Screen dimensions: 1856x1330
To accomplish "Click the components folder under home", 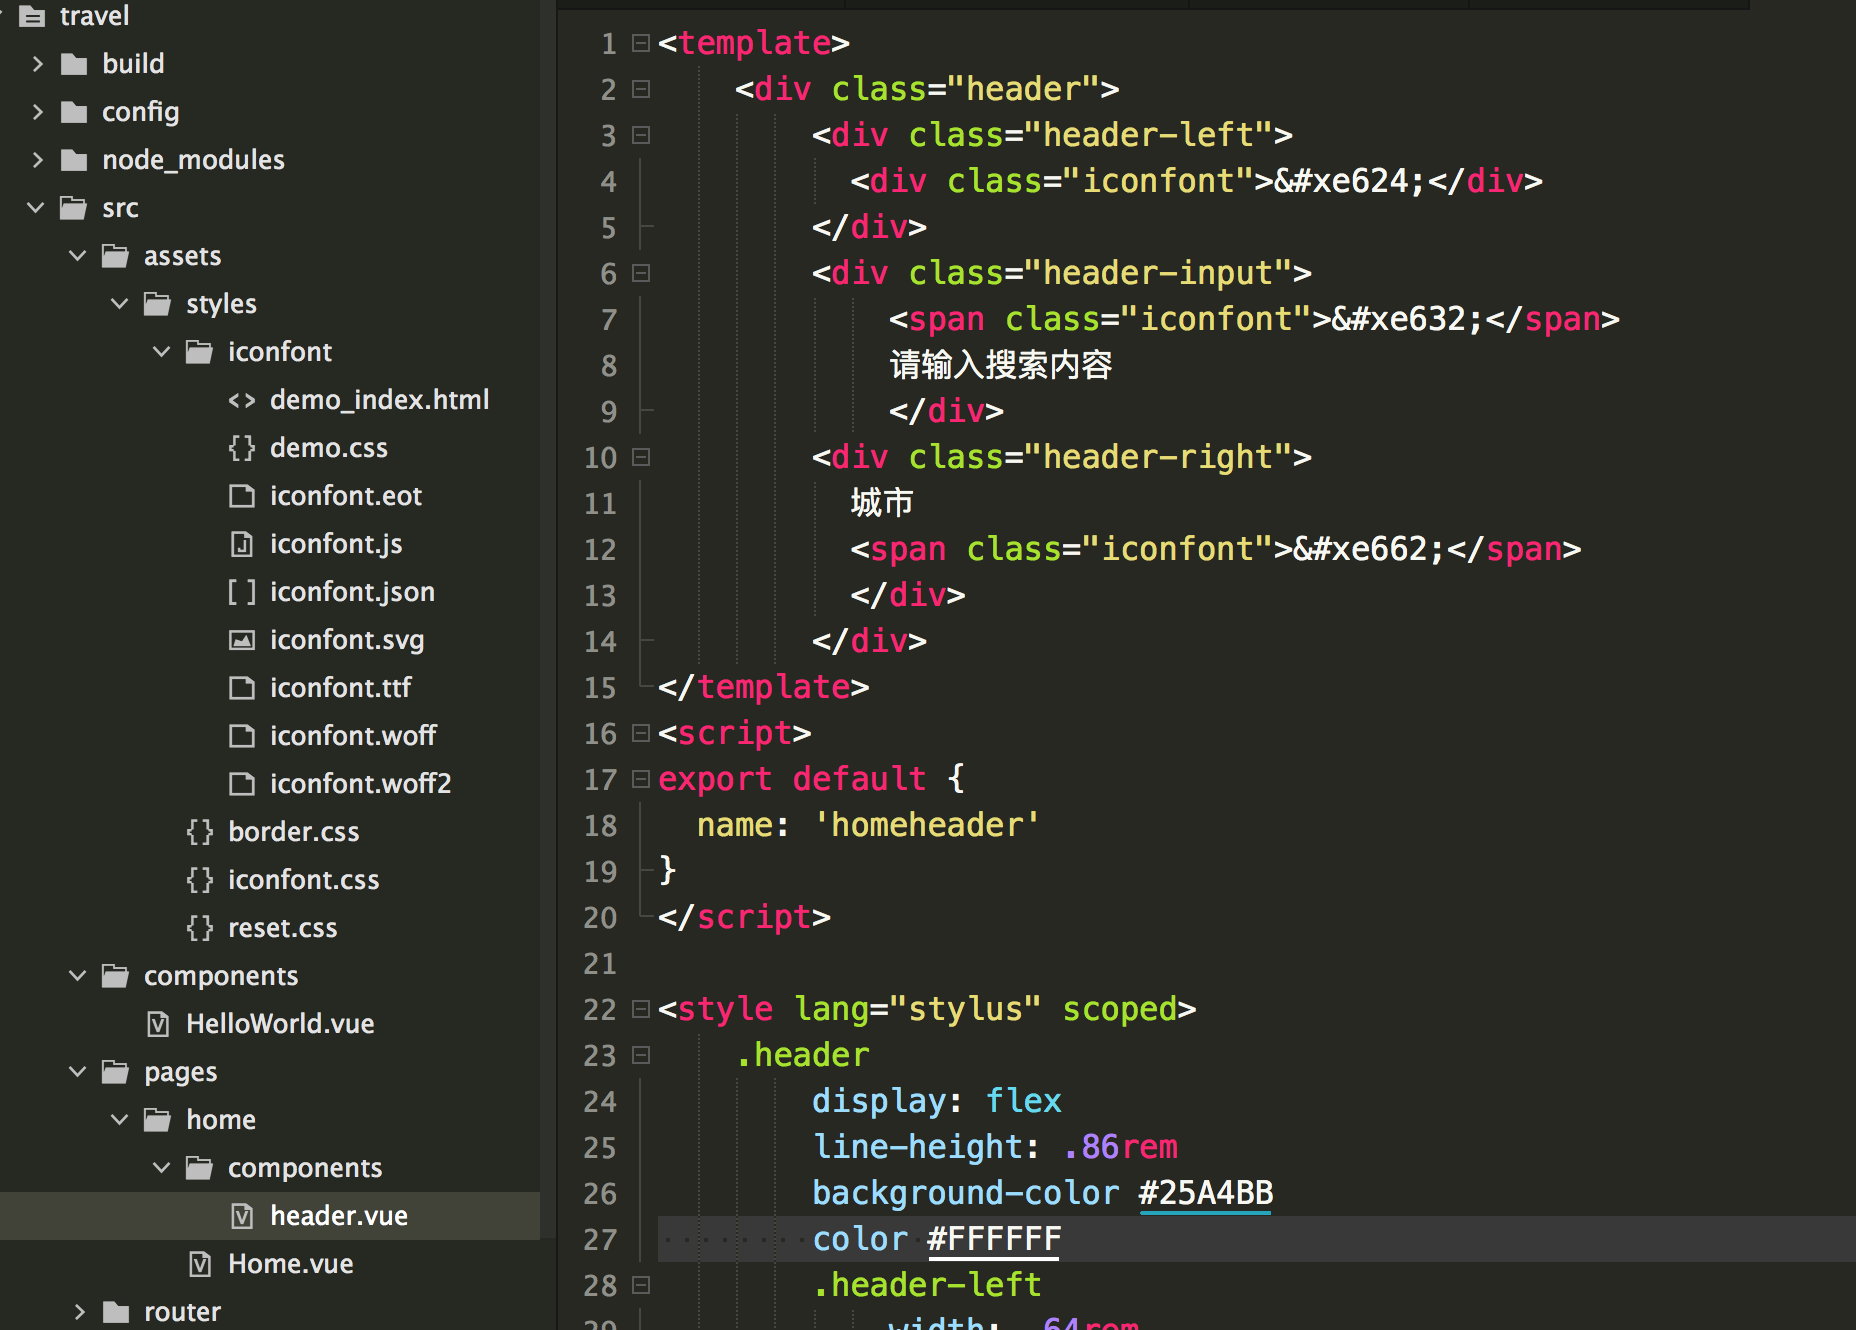I will click(x=305, y=1168).
